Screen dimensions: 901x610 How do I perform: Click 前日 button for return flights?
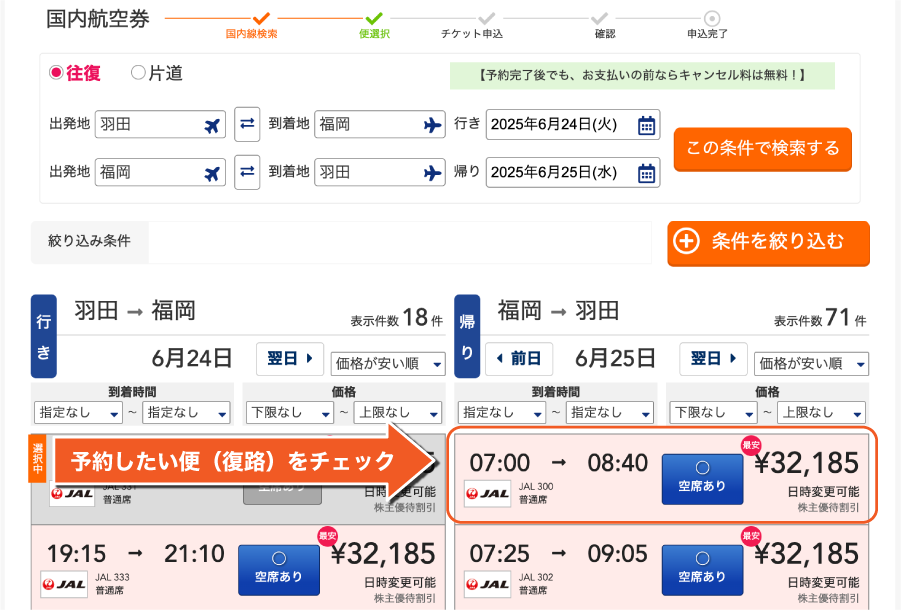(x=519, y=358)
